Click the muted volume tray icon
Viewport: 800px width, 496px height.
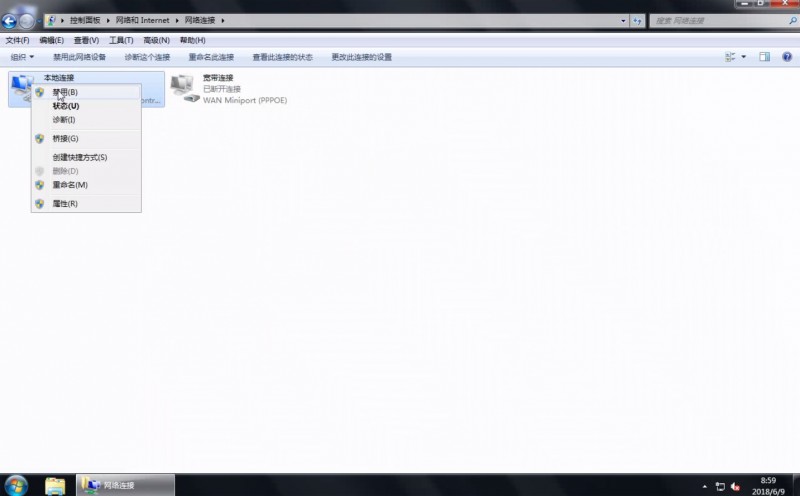(735, 486)
